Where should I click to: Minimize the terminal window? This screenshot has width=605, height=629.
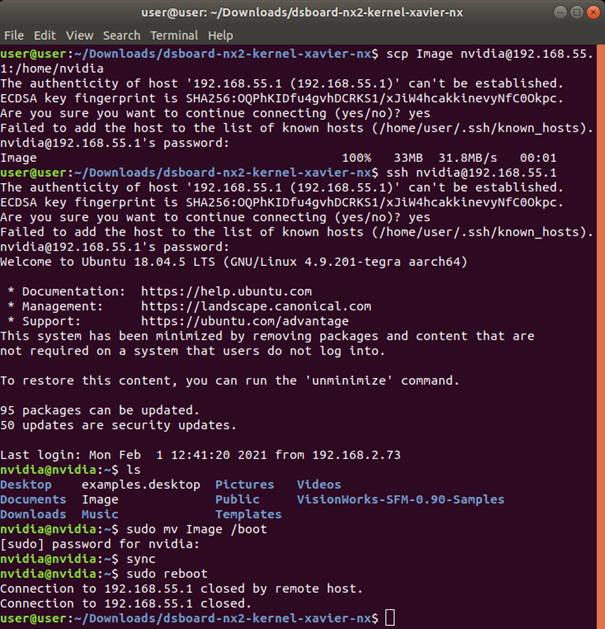click(x=560, y=12)
